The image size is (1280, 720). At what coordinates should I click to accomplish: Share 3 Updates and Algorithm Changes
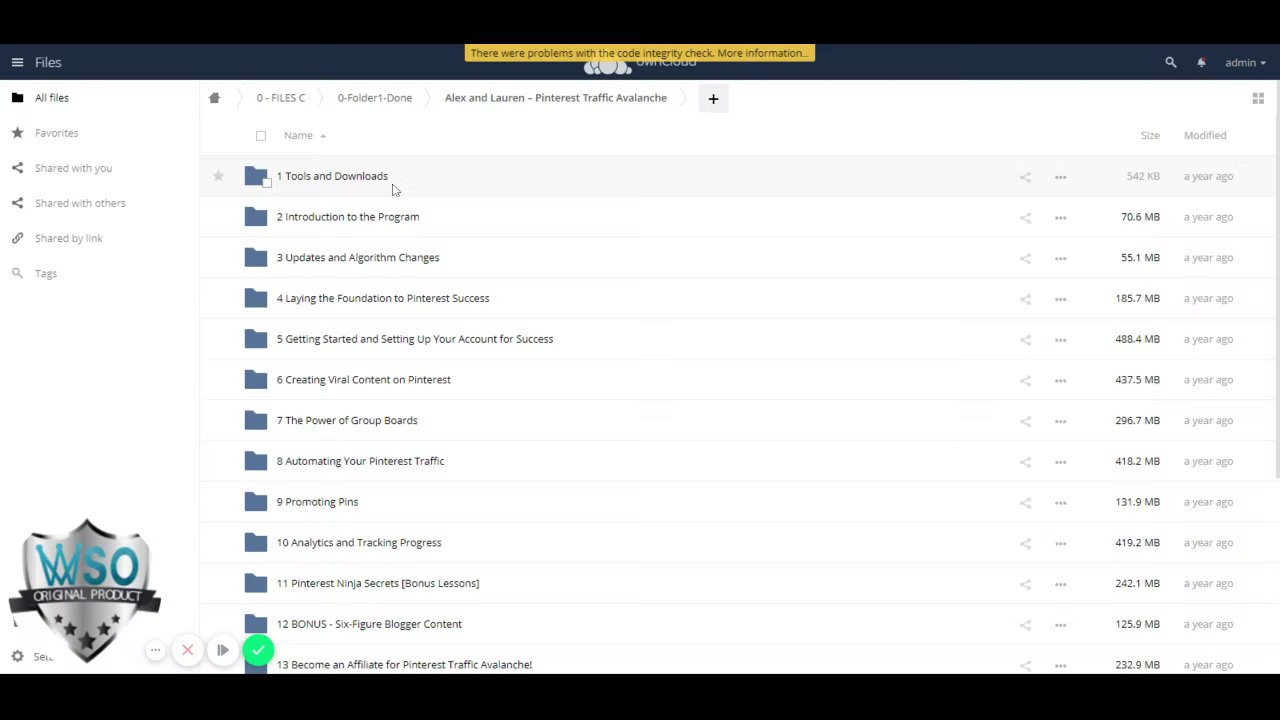tap(1025, 258)
